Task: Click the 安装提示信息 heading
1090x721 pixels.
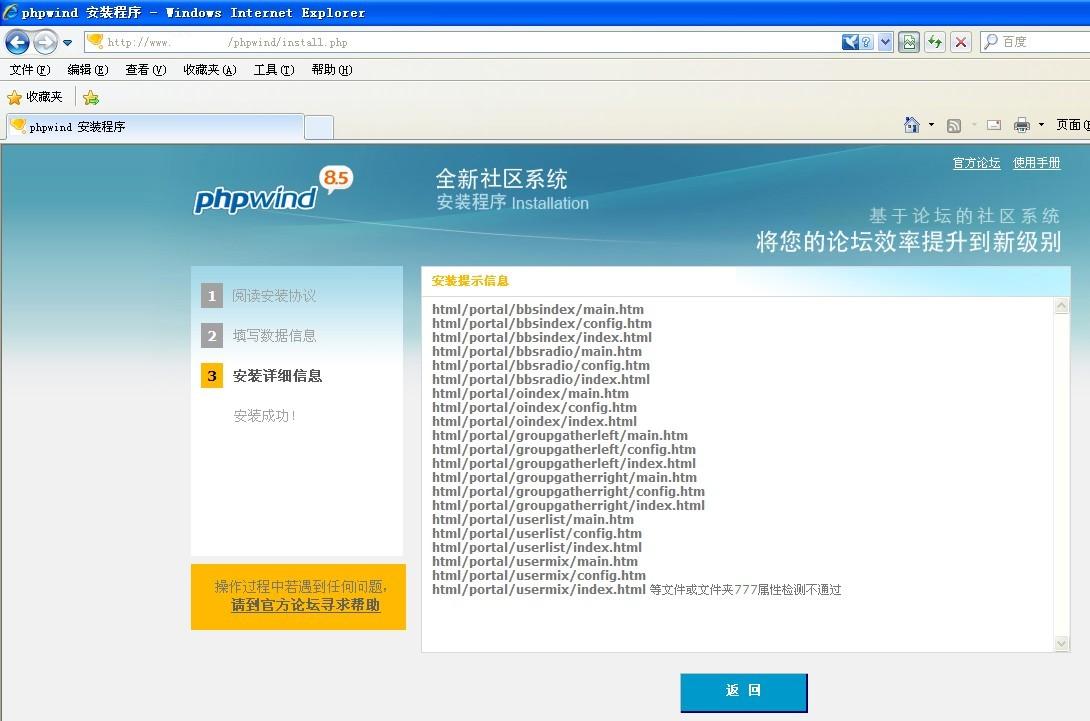Action: pyautogui.click(x=470, y=281)
